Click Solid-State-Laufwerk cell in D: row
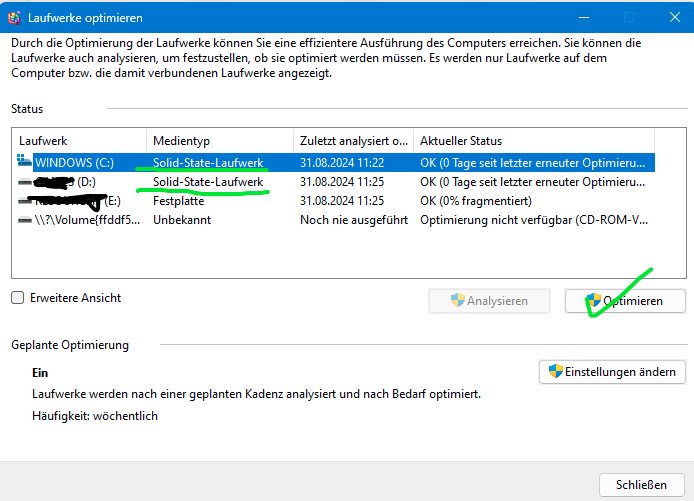This screenshot has width=694, height=501. 208,182
